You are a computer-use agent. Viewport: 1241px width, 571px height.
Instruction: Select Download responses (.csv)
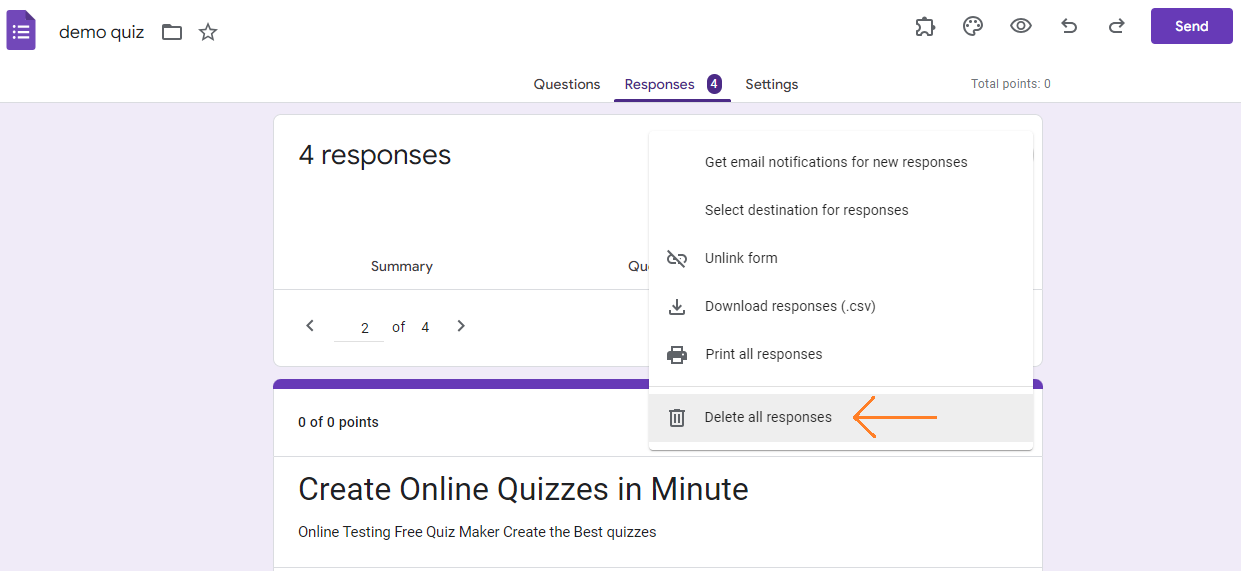tap(789, 306)
